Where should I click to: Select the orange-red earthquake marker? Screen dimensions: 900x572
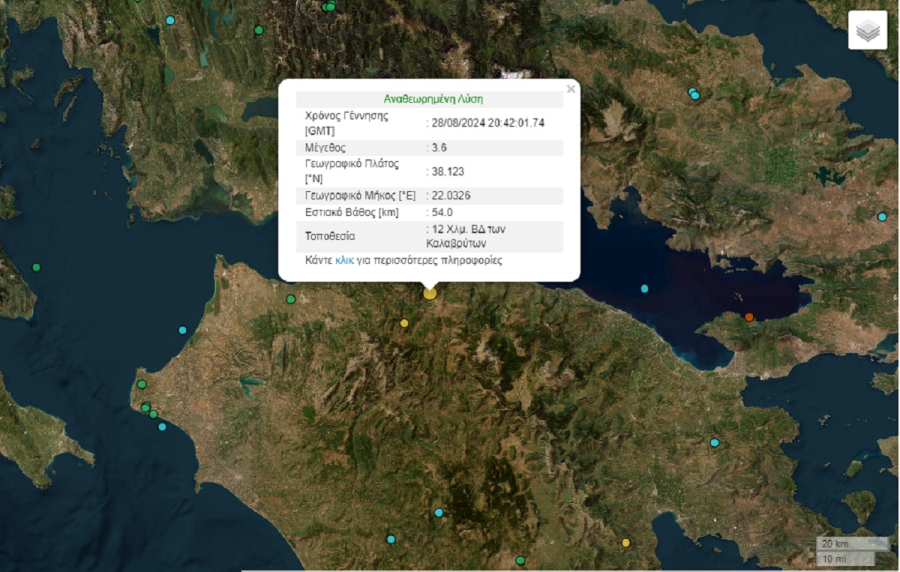749,317
